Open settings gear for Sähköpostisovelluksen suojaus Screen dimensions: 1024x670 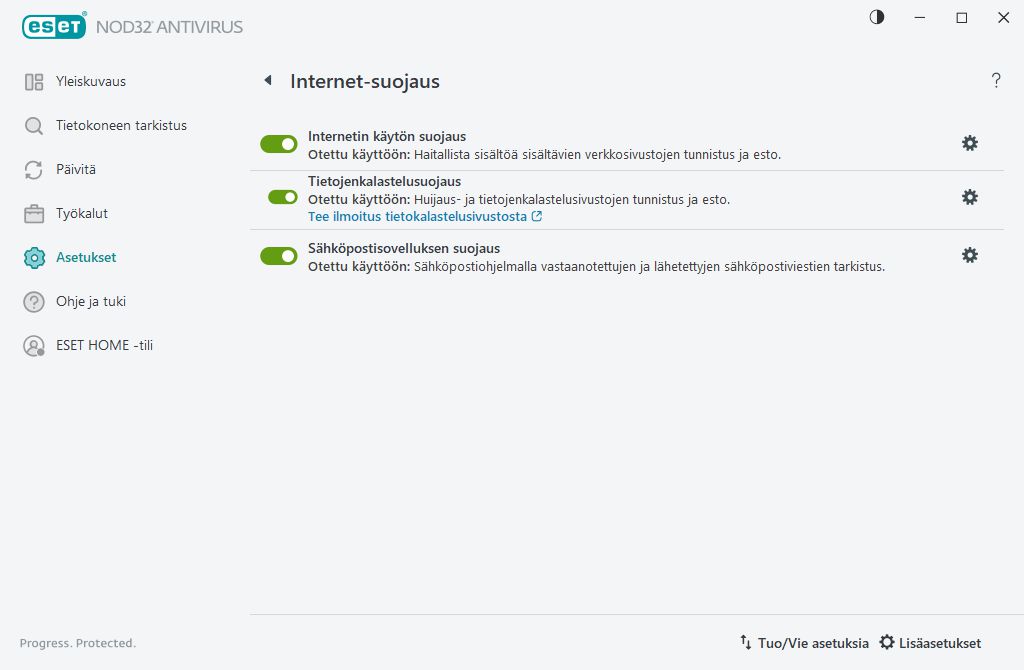tap(969, 255)
